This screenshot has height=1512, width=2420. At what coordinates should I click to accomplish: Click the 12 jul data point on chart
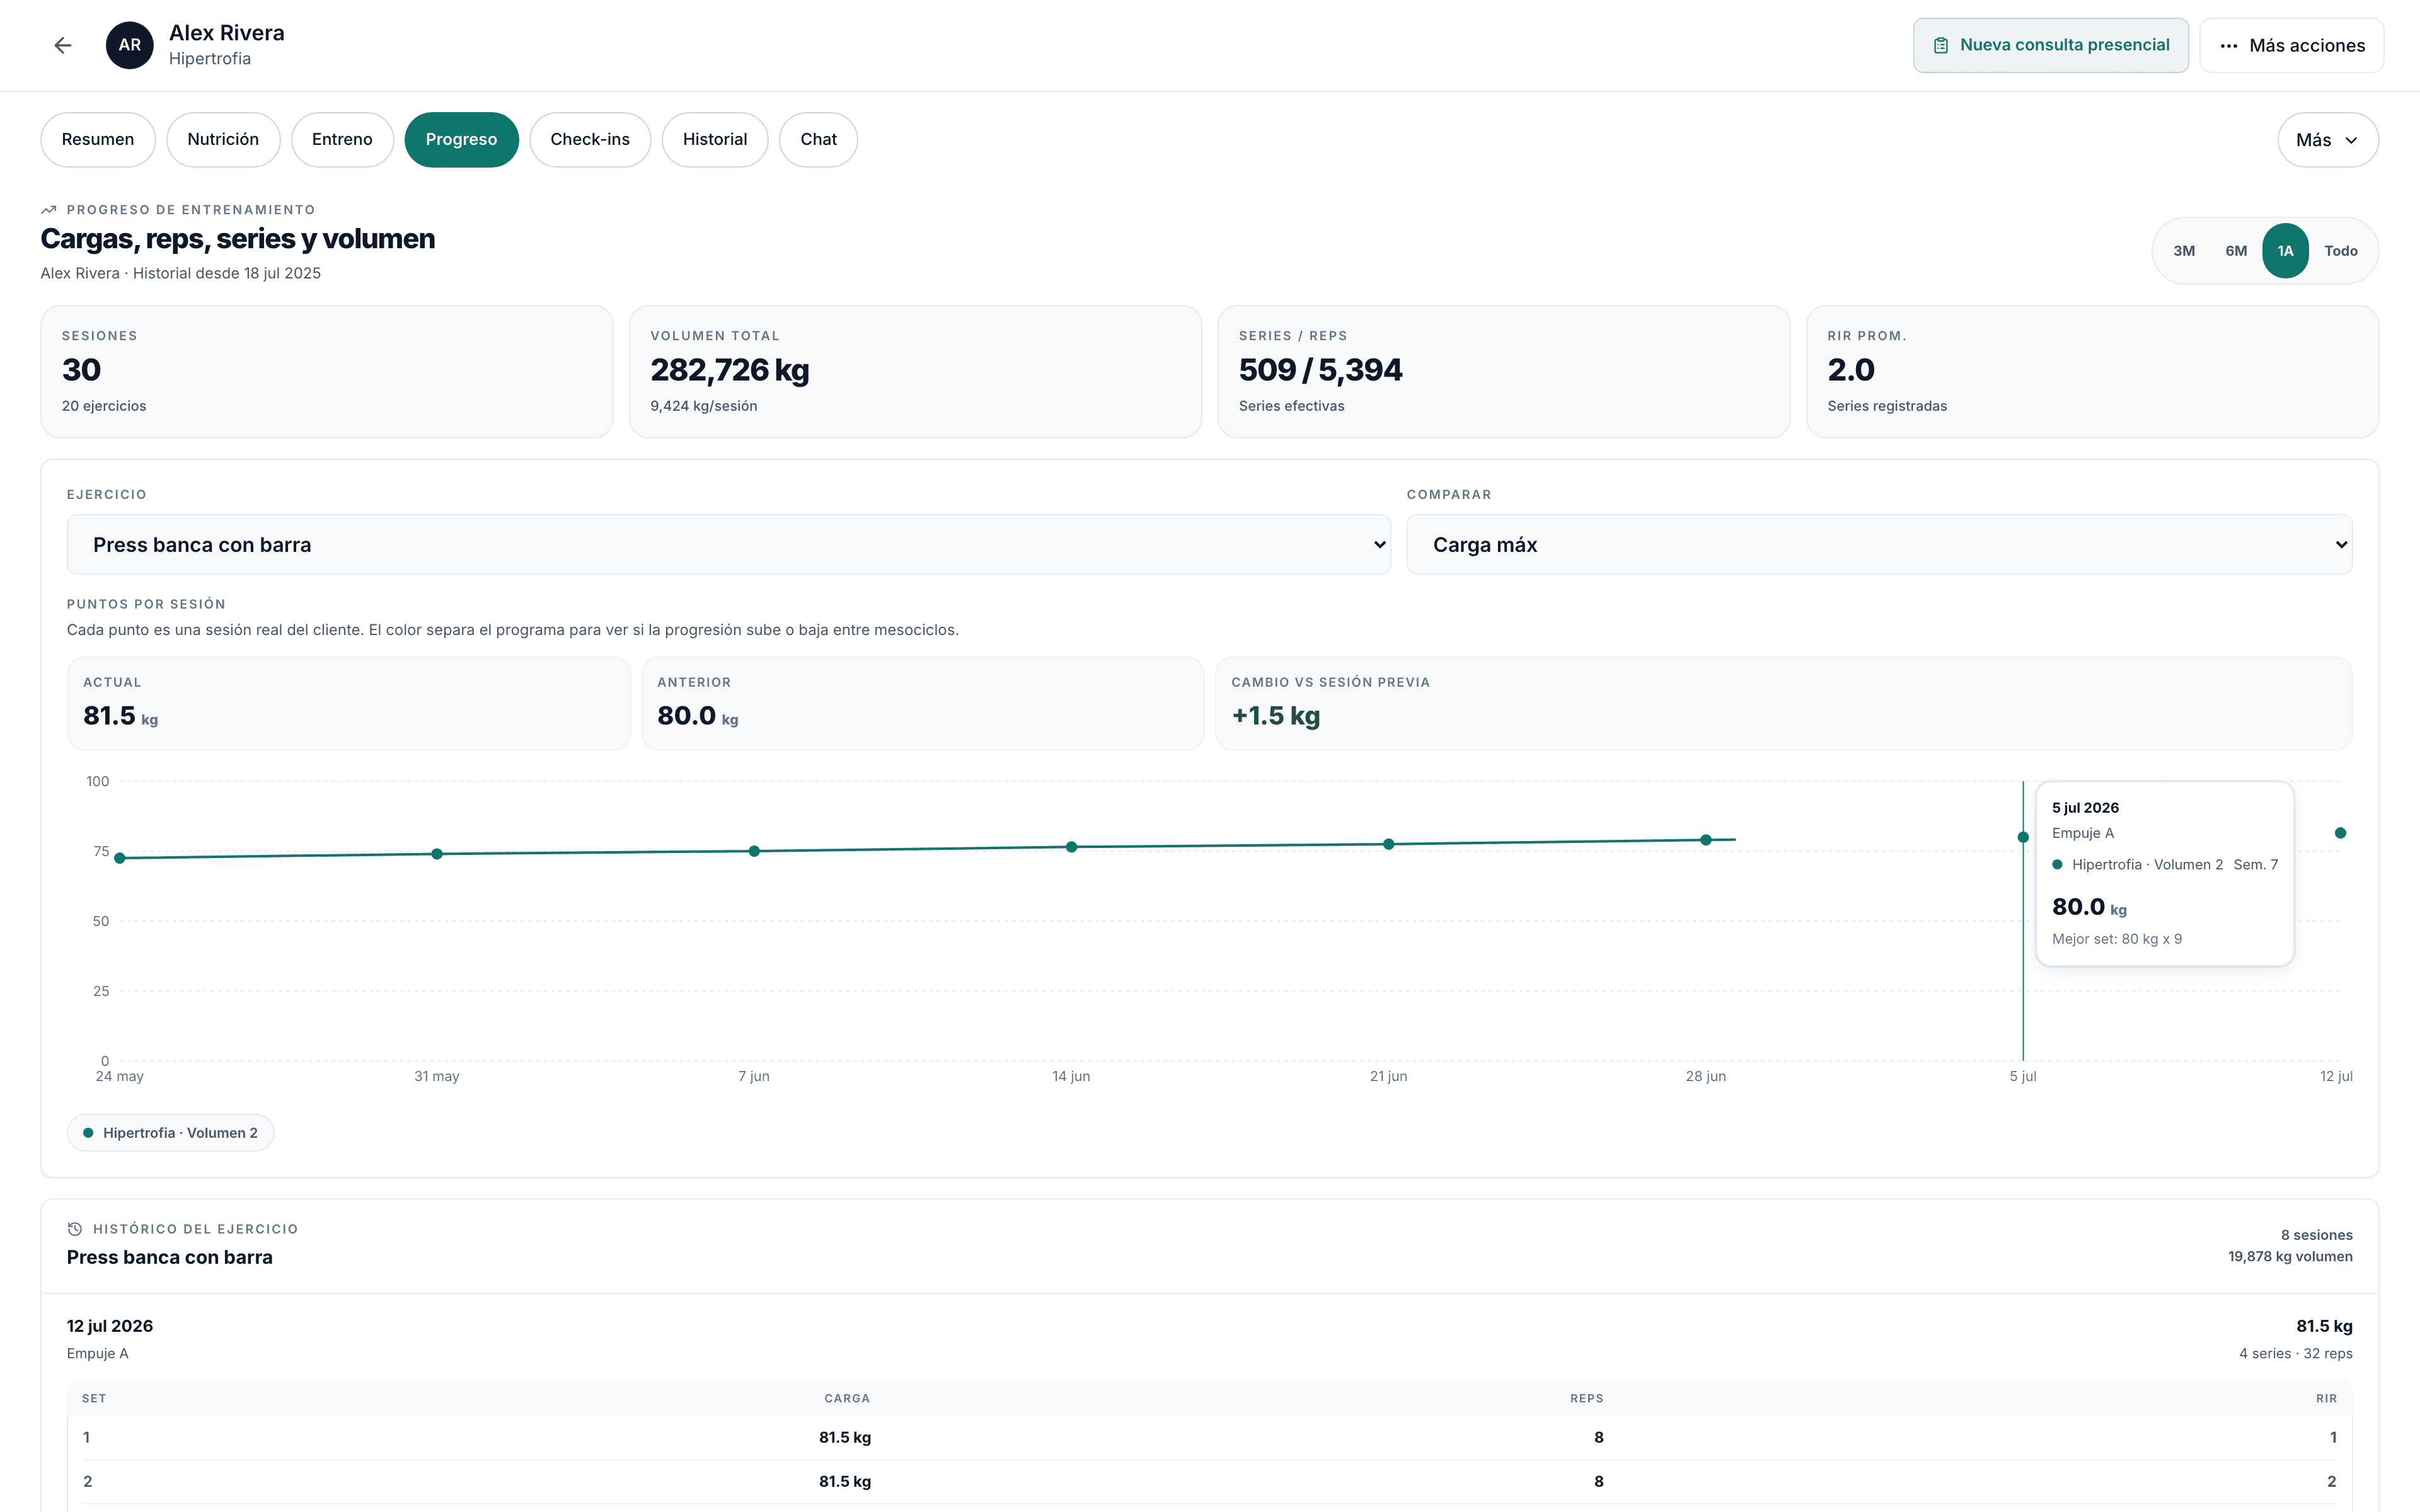(2340, 833)
